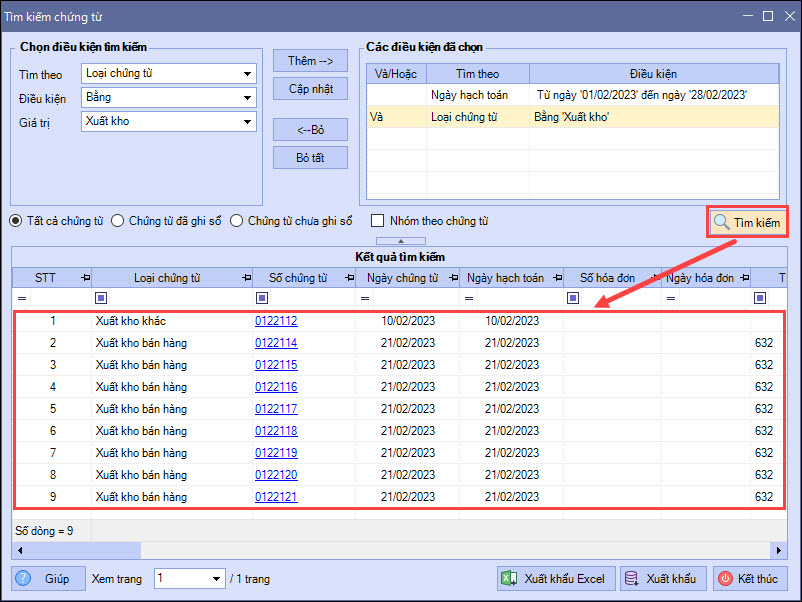Viewport: 802px width, 602px height.
Task: Pin the Số chứng từ column header
Action: (x=345, y=278)
